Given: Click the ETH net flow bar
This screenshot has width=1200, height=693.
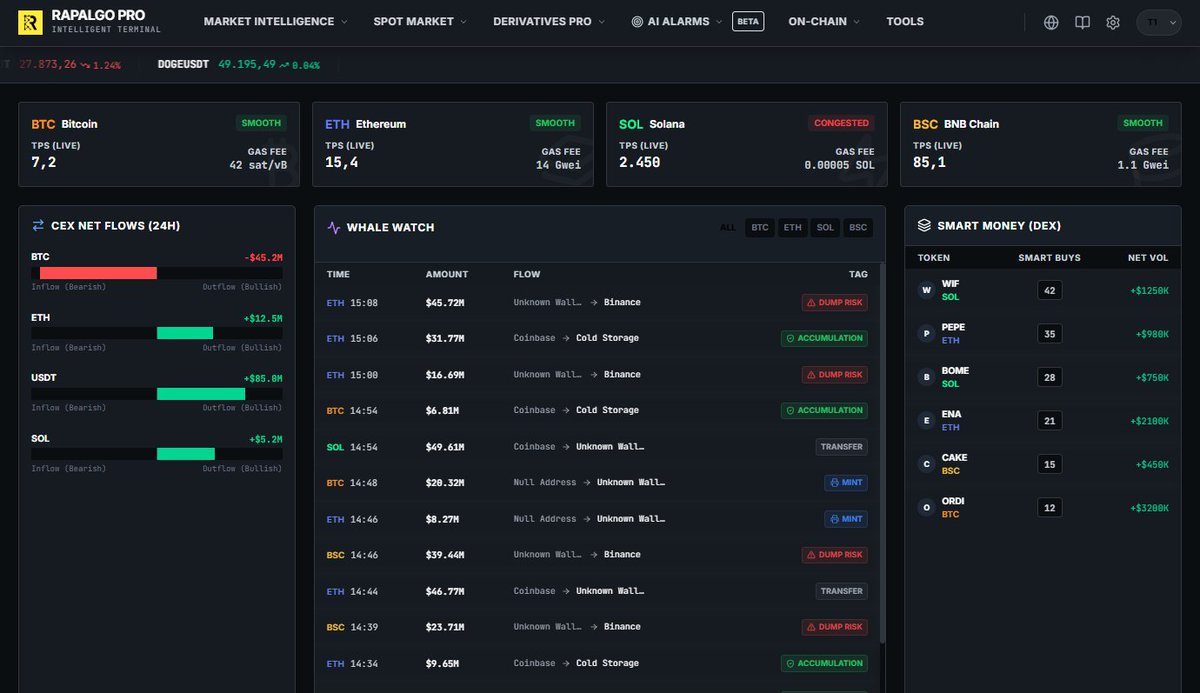Looking at the screenshot, I should point(157,333).
